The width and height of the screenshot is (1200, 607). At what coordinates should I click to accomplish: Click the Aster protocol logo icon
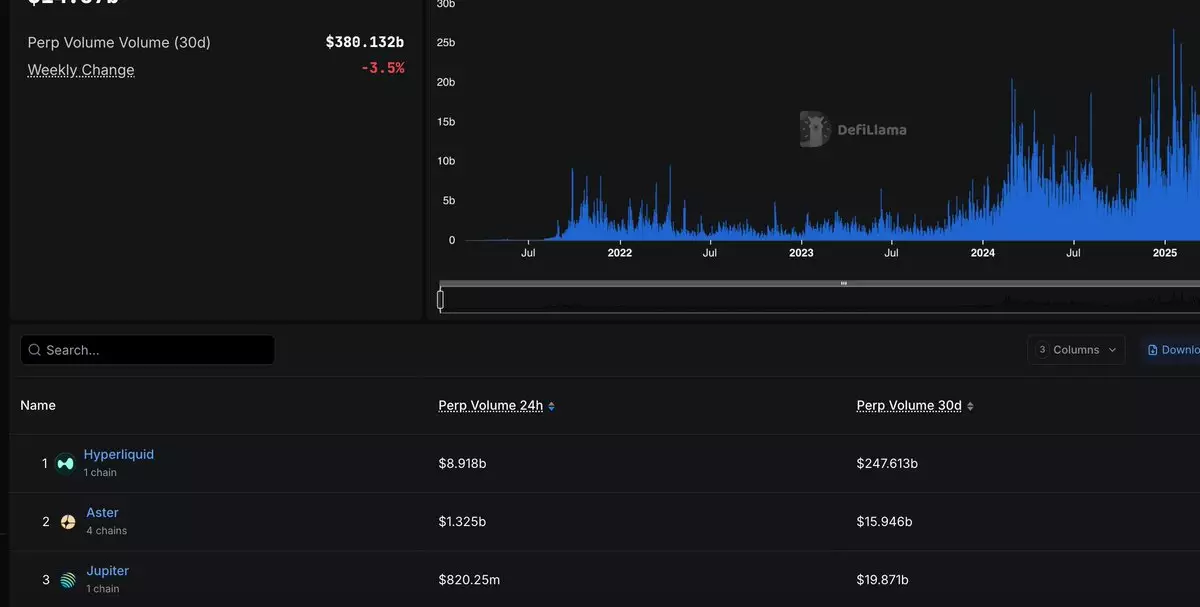point(68,522)
